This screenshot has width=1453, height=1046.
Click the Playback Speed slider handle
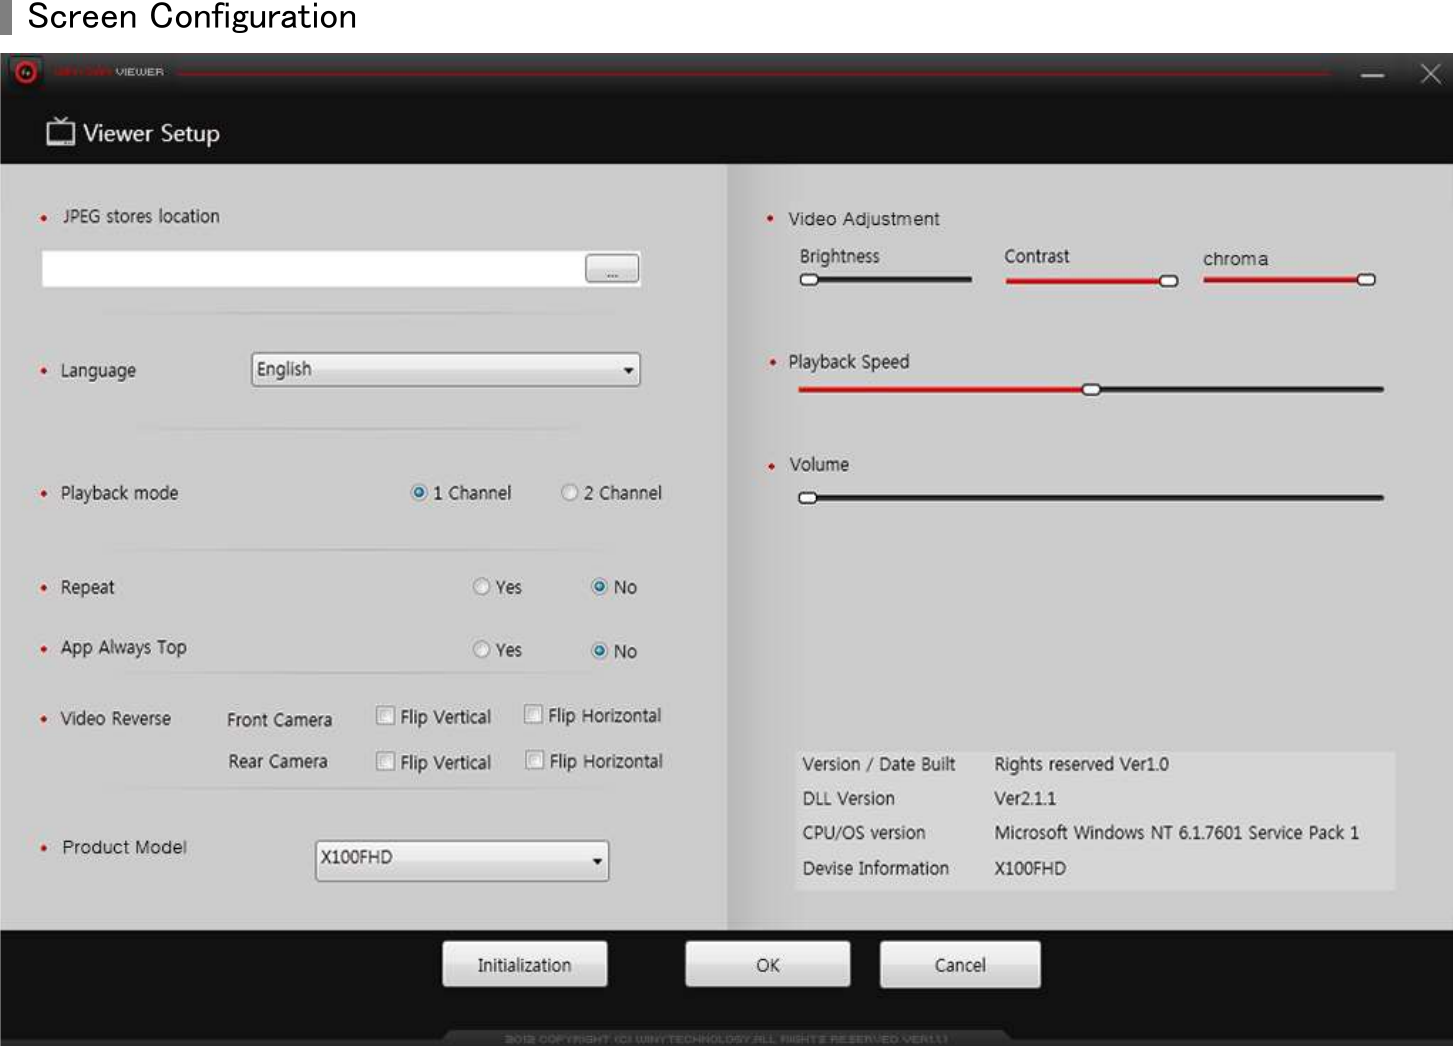pyautogui.click(x=1091, y=389)
